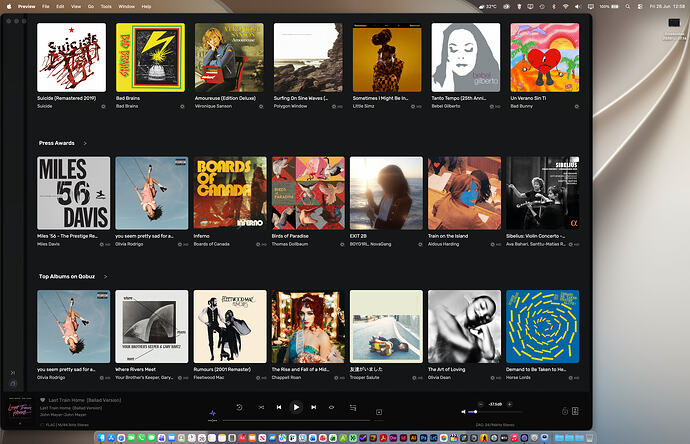Click artist name Aldous Harding
This screenshot has width=690, height=444.
click(444, 244)
